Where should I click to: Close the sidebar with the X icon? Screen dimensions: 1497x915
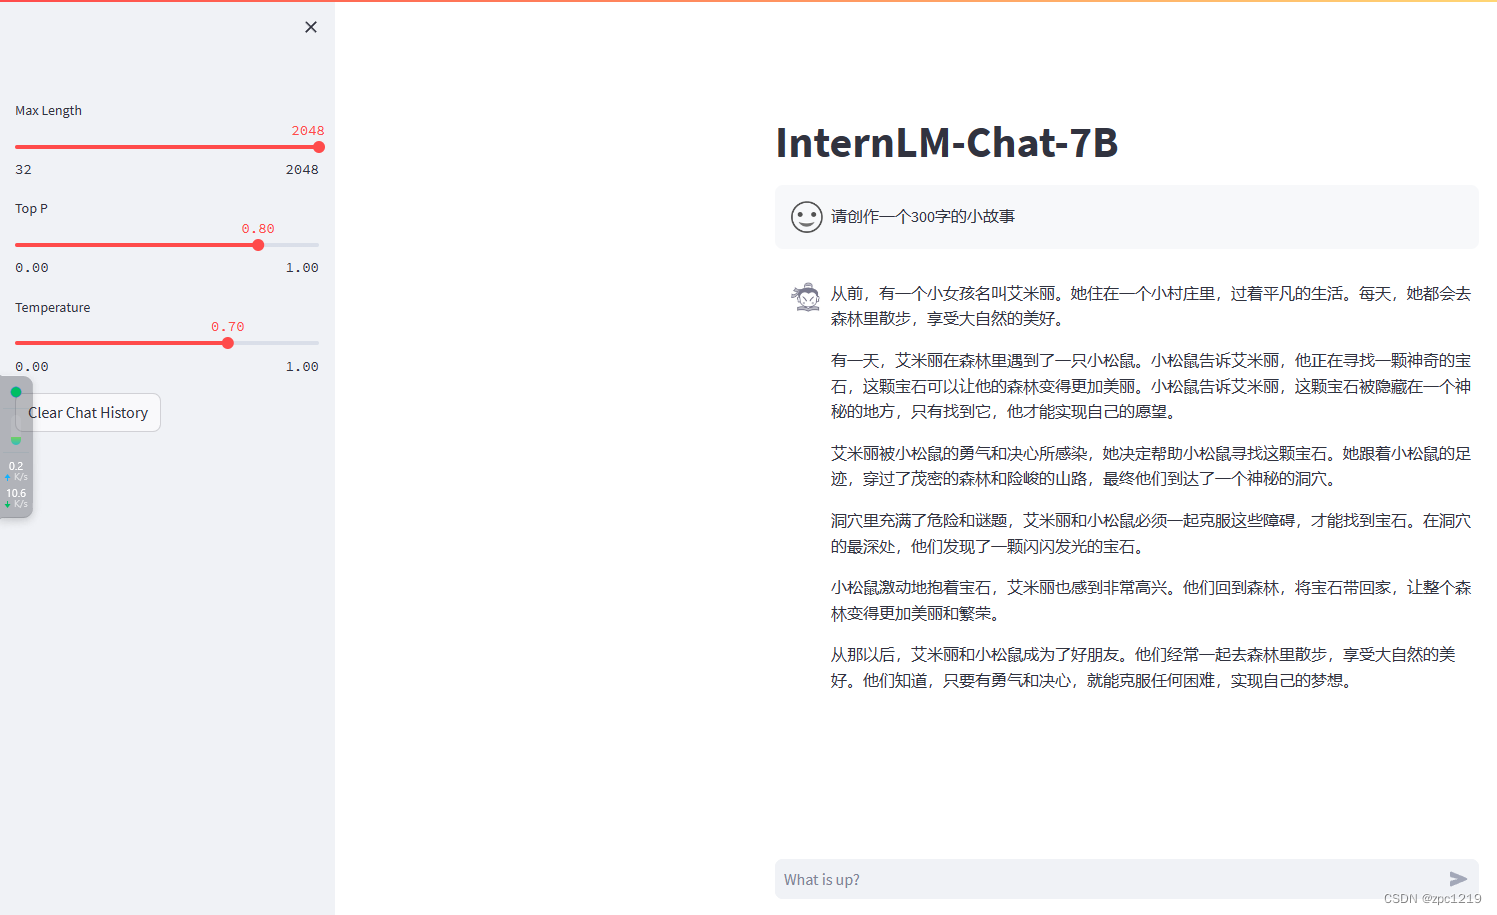click(x=311, y=27)
